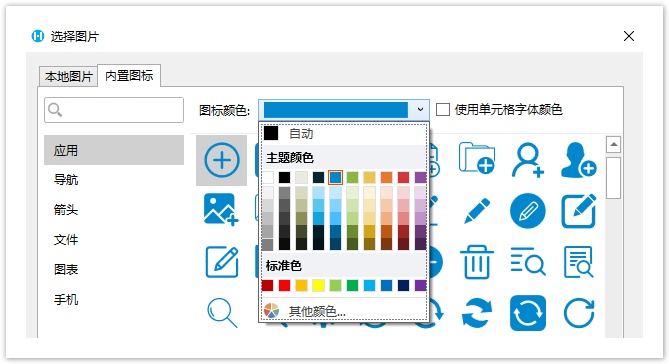Choose the pencil in rounded square icon
Screen dimensions: 669x364
(579, 211)
